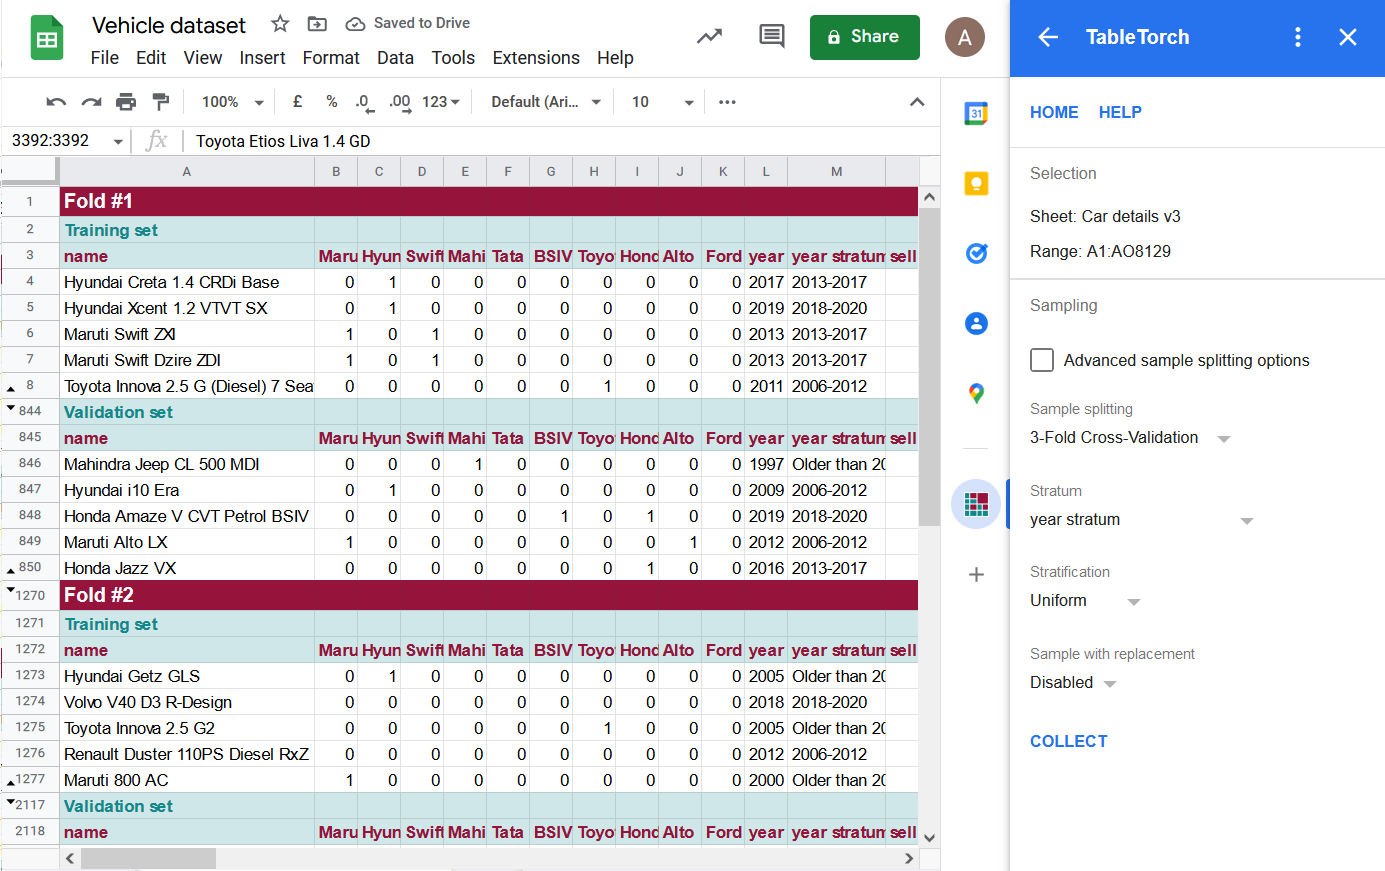Open number format 123 dropdown
Image resolution: width=1385 pixels, height=871 pixels.
pos(441,102)
